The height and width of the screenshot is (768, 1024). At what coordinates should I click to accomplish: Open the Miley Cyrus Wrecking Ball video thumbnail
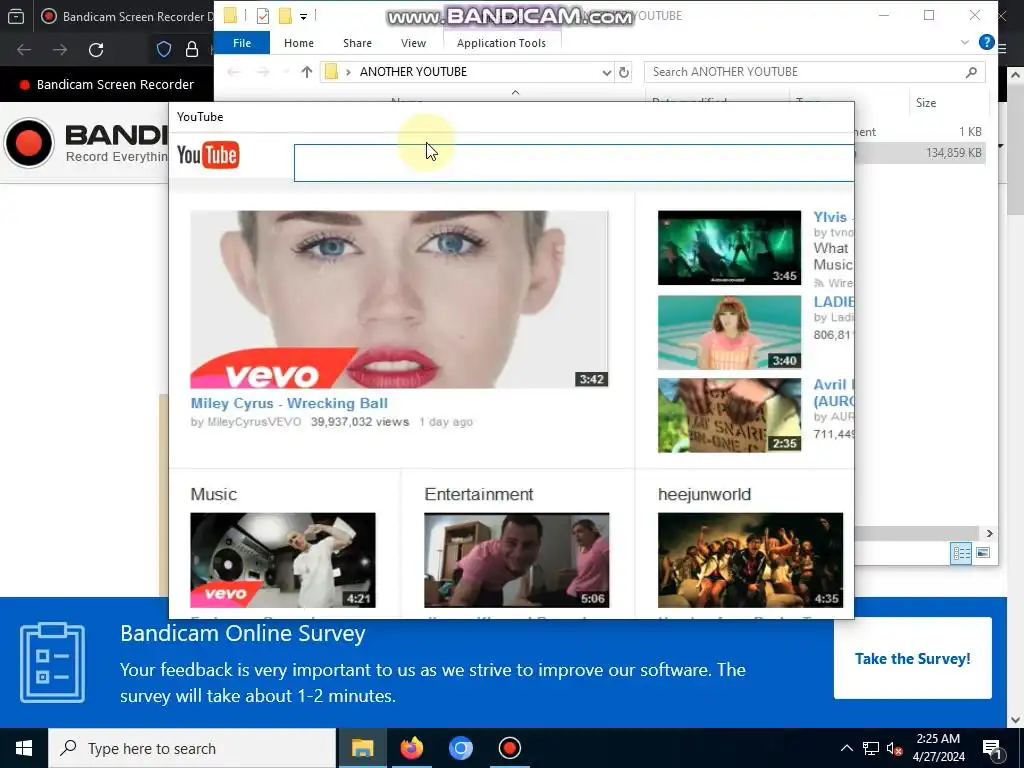tap(399, 299)
